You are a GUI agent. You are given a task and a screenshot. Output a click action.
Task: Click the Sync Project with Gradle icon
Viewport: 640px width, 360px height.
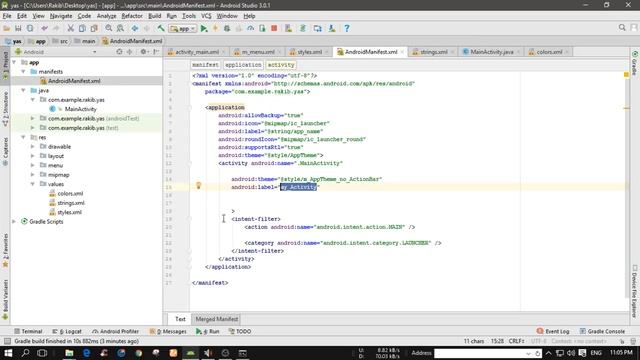pyautogui.click(x=303, y=28)
